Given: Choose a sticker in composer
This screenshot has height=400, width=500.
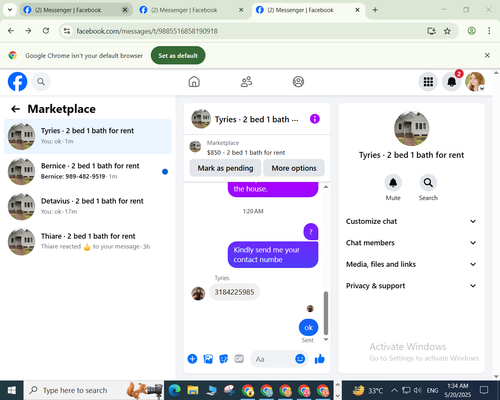Looking at the screenshot, I should 224,359.
